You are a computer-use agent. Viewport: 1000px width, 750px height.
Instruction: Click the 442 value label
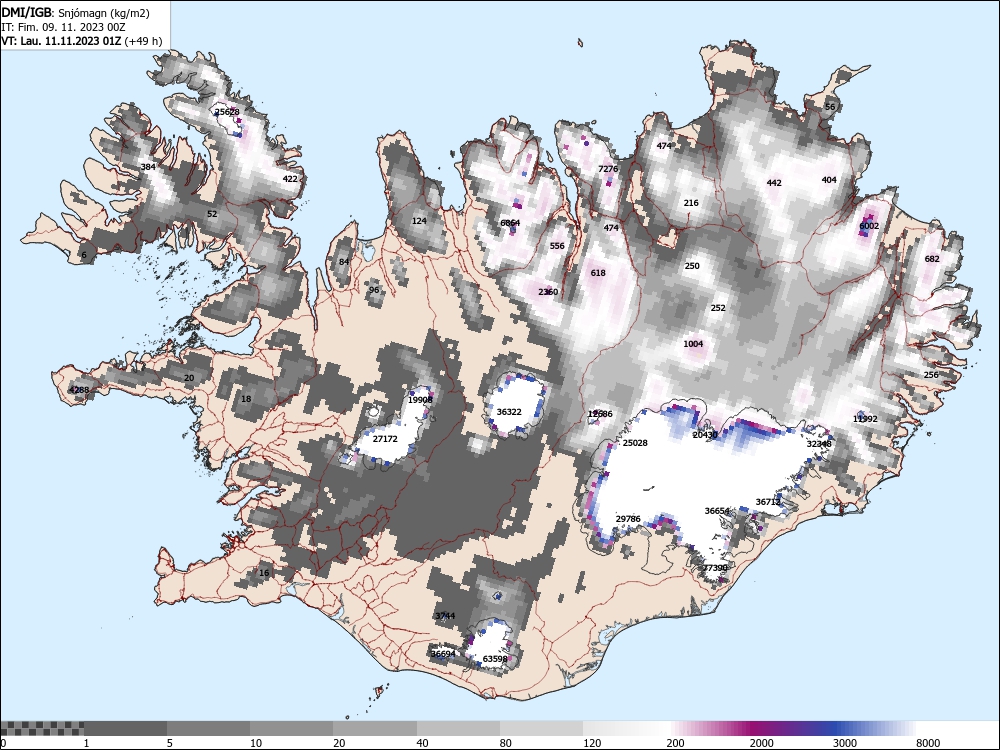click(774, 182)
